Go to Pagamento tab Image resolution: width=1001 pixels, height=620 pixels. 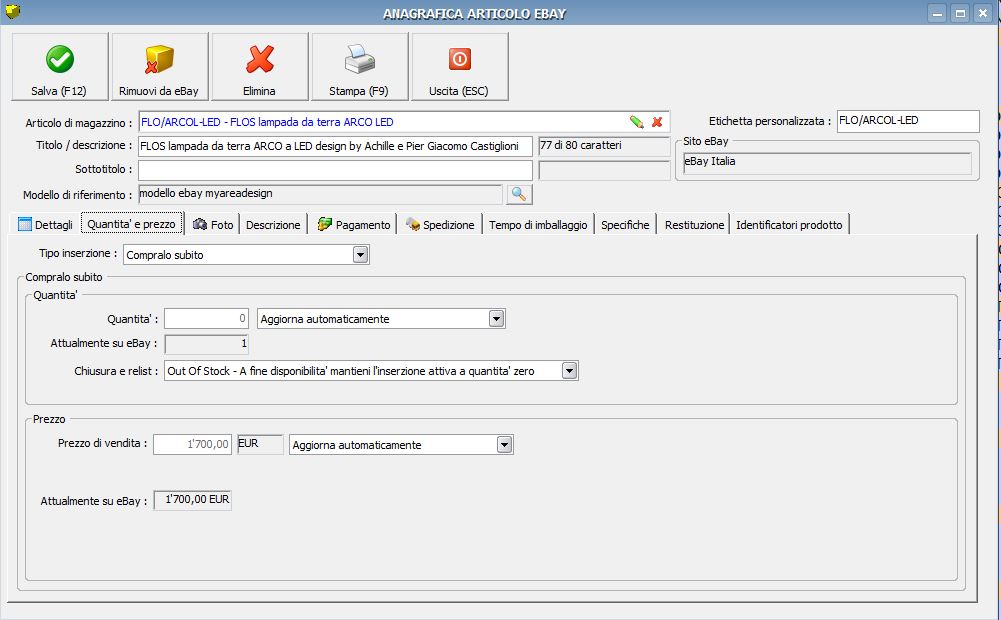(x=354, y=225)
